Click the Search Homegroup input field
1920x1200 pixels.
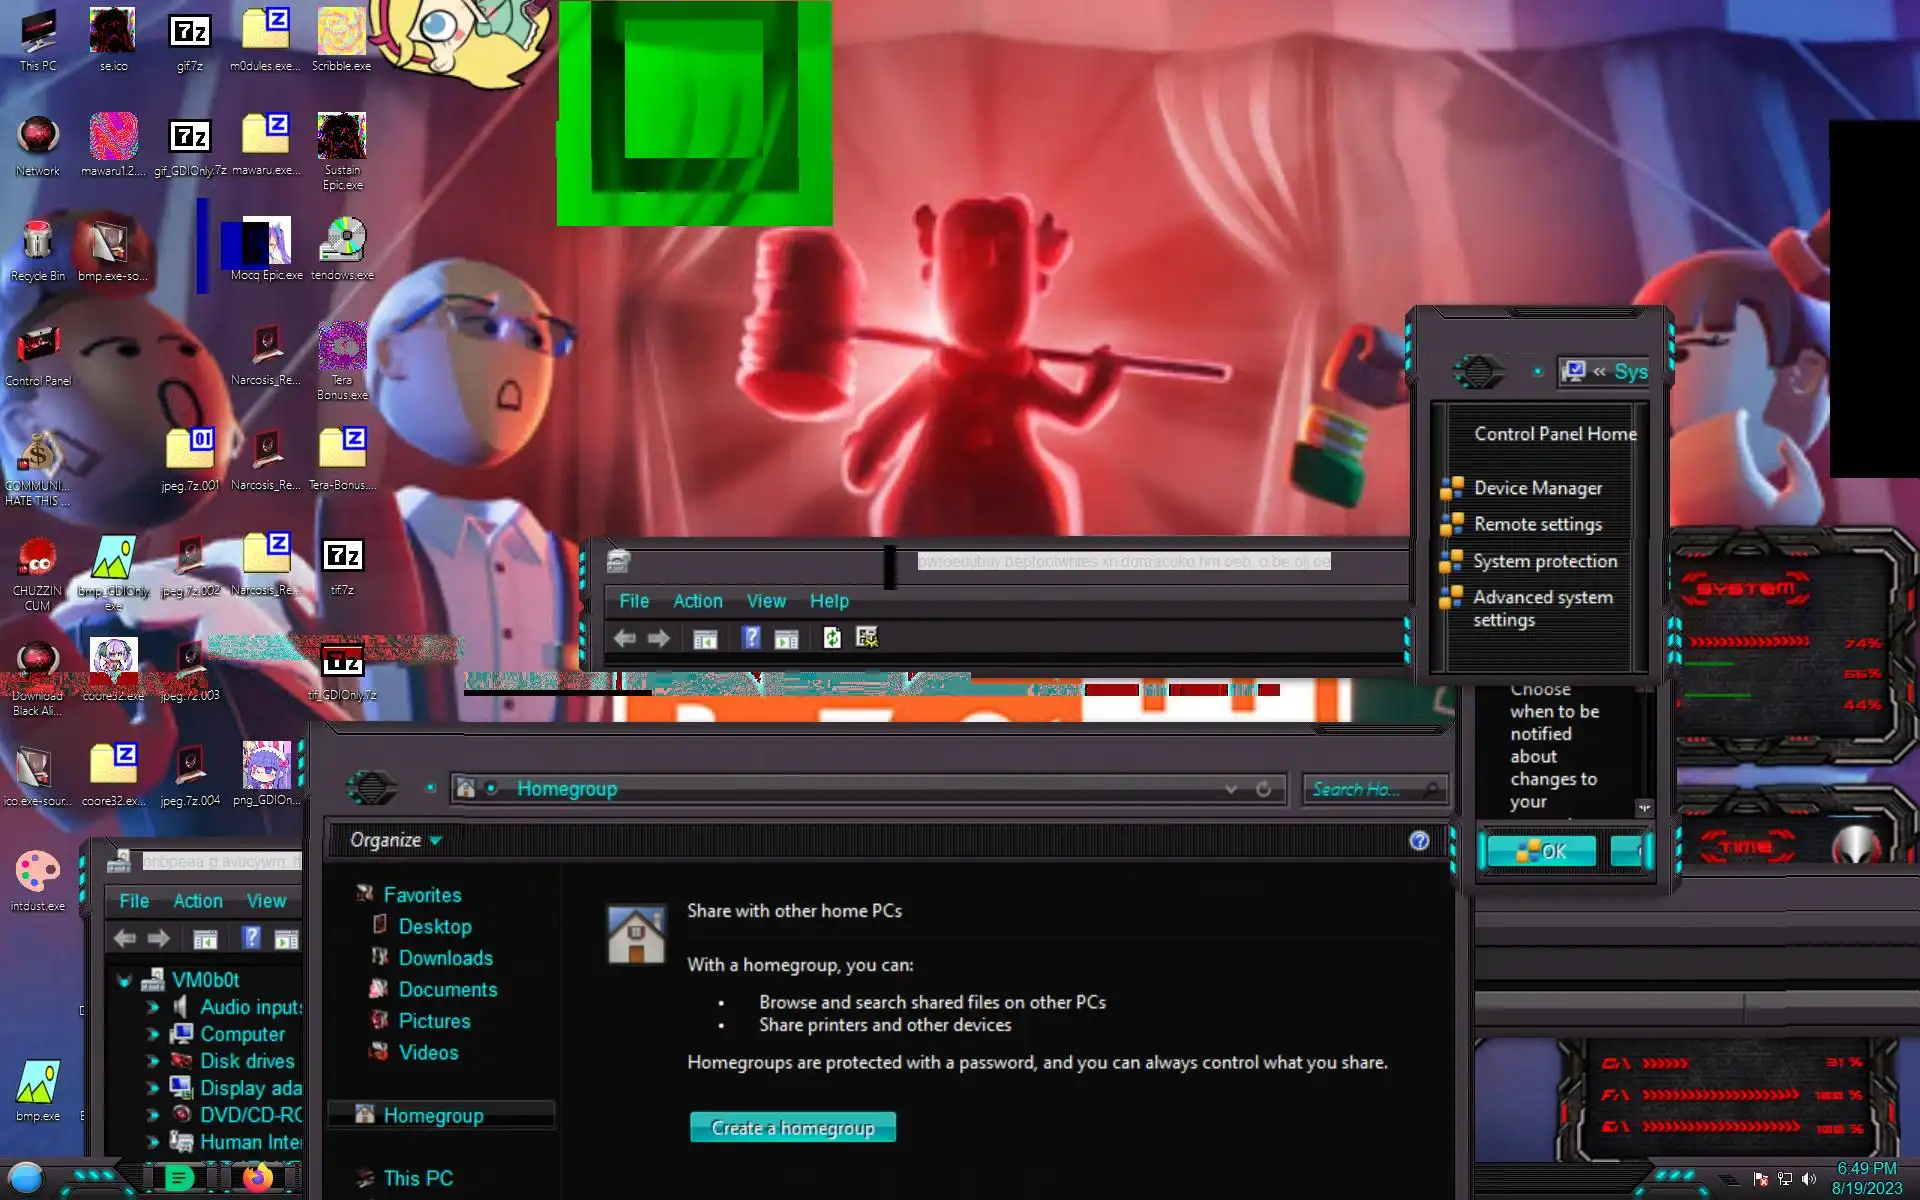coord(1360,789)
